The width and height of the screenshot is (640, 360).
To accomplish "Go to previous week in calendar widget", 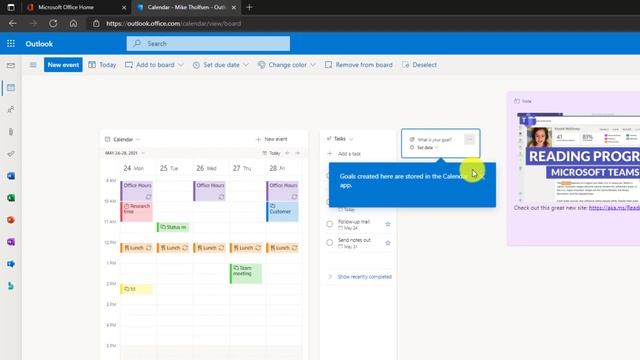I will [x=288, y=153].
